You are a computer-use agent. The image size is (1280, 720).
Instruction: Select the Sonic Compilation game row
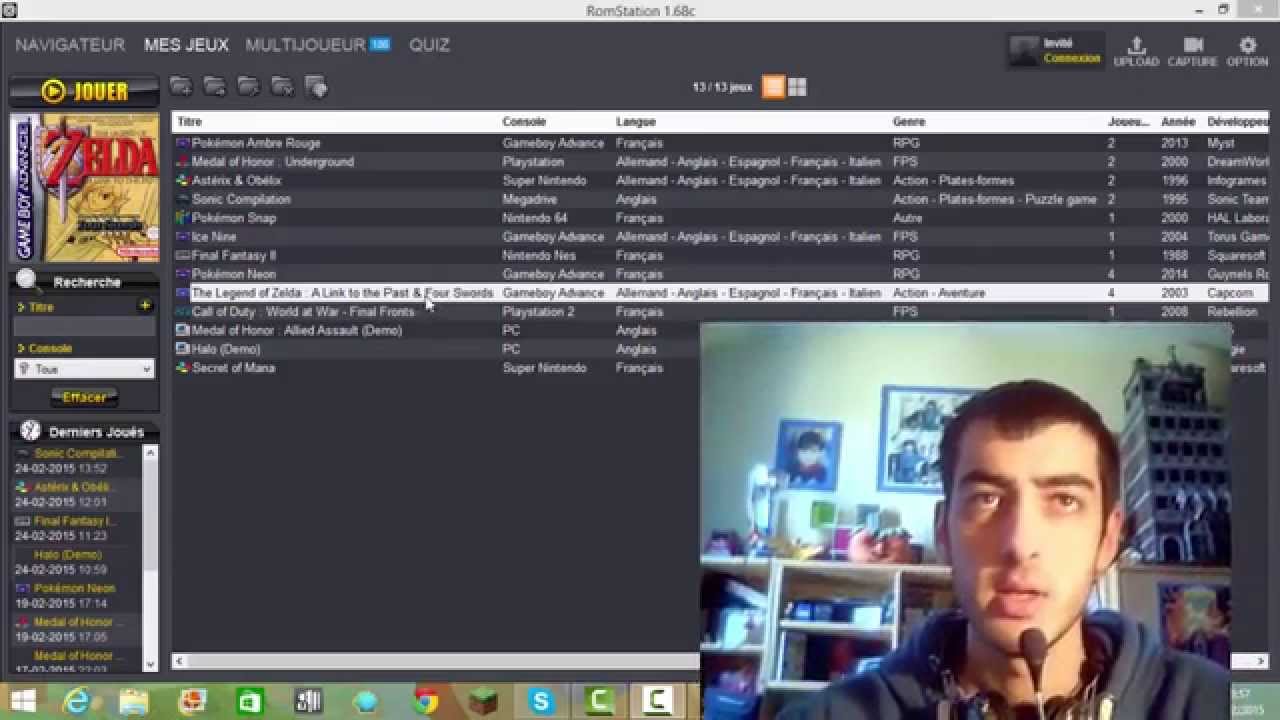coord(720,199)
